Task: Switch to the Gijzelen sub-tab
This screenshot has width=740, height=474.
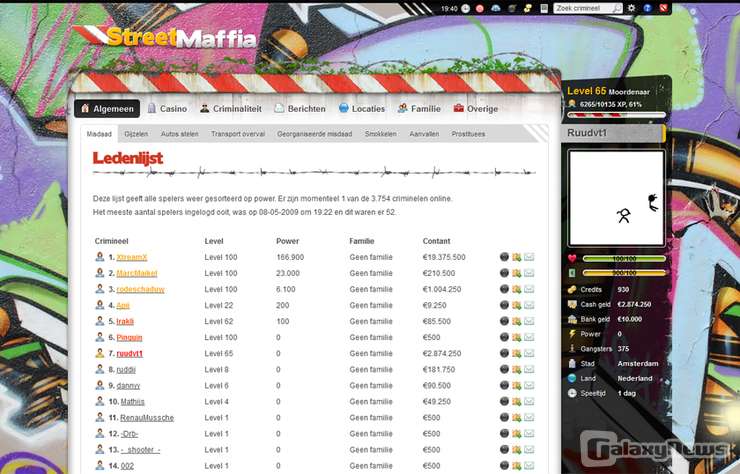Action: click(136, 134)
